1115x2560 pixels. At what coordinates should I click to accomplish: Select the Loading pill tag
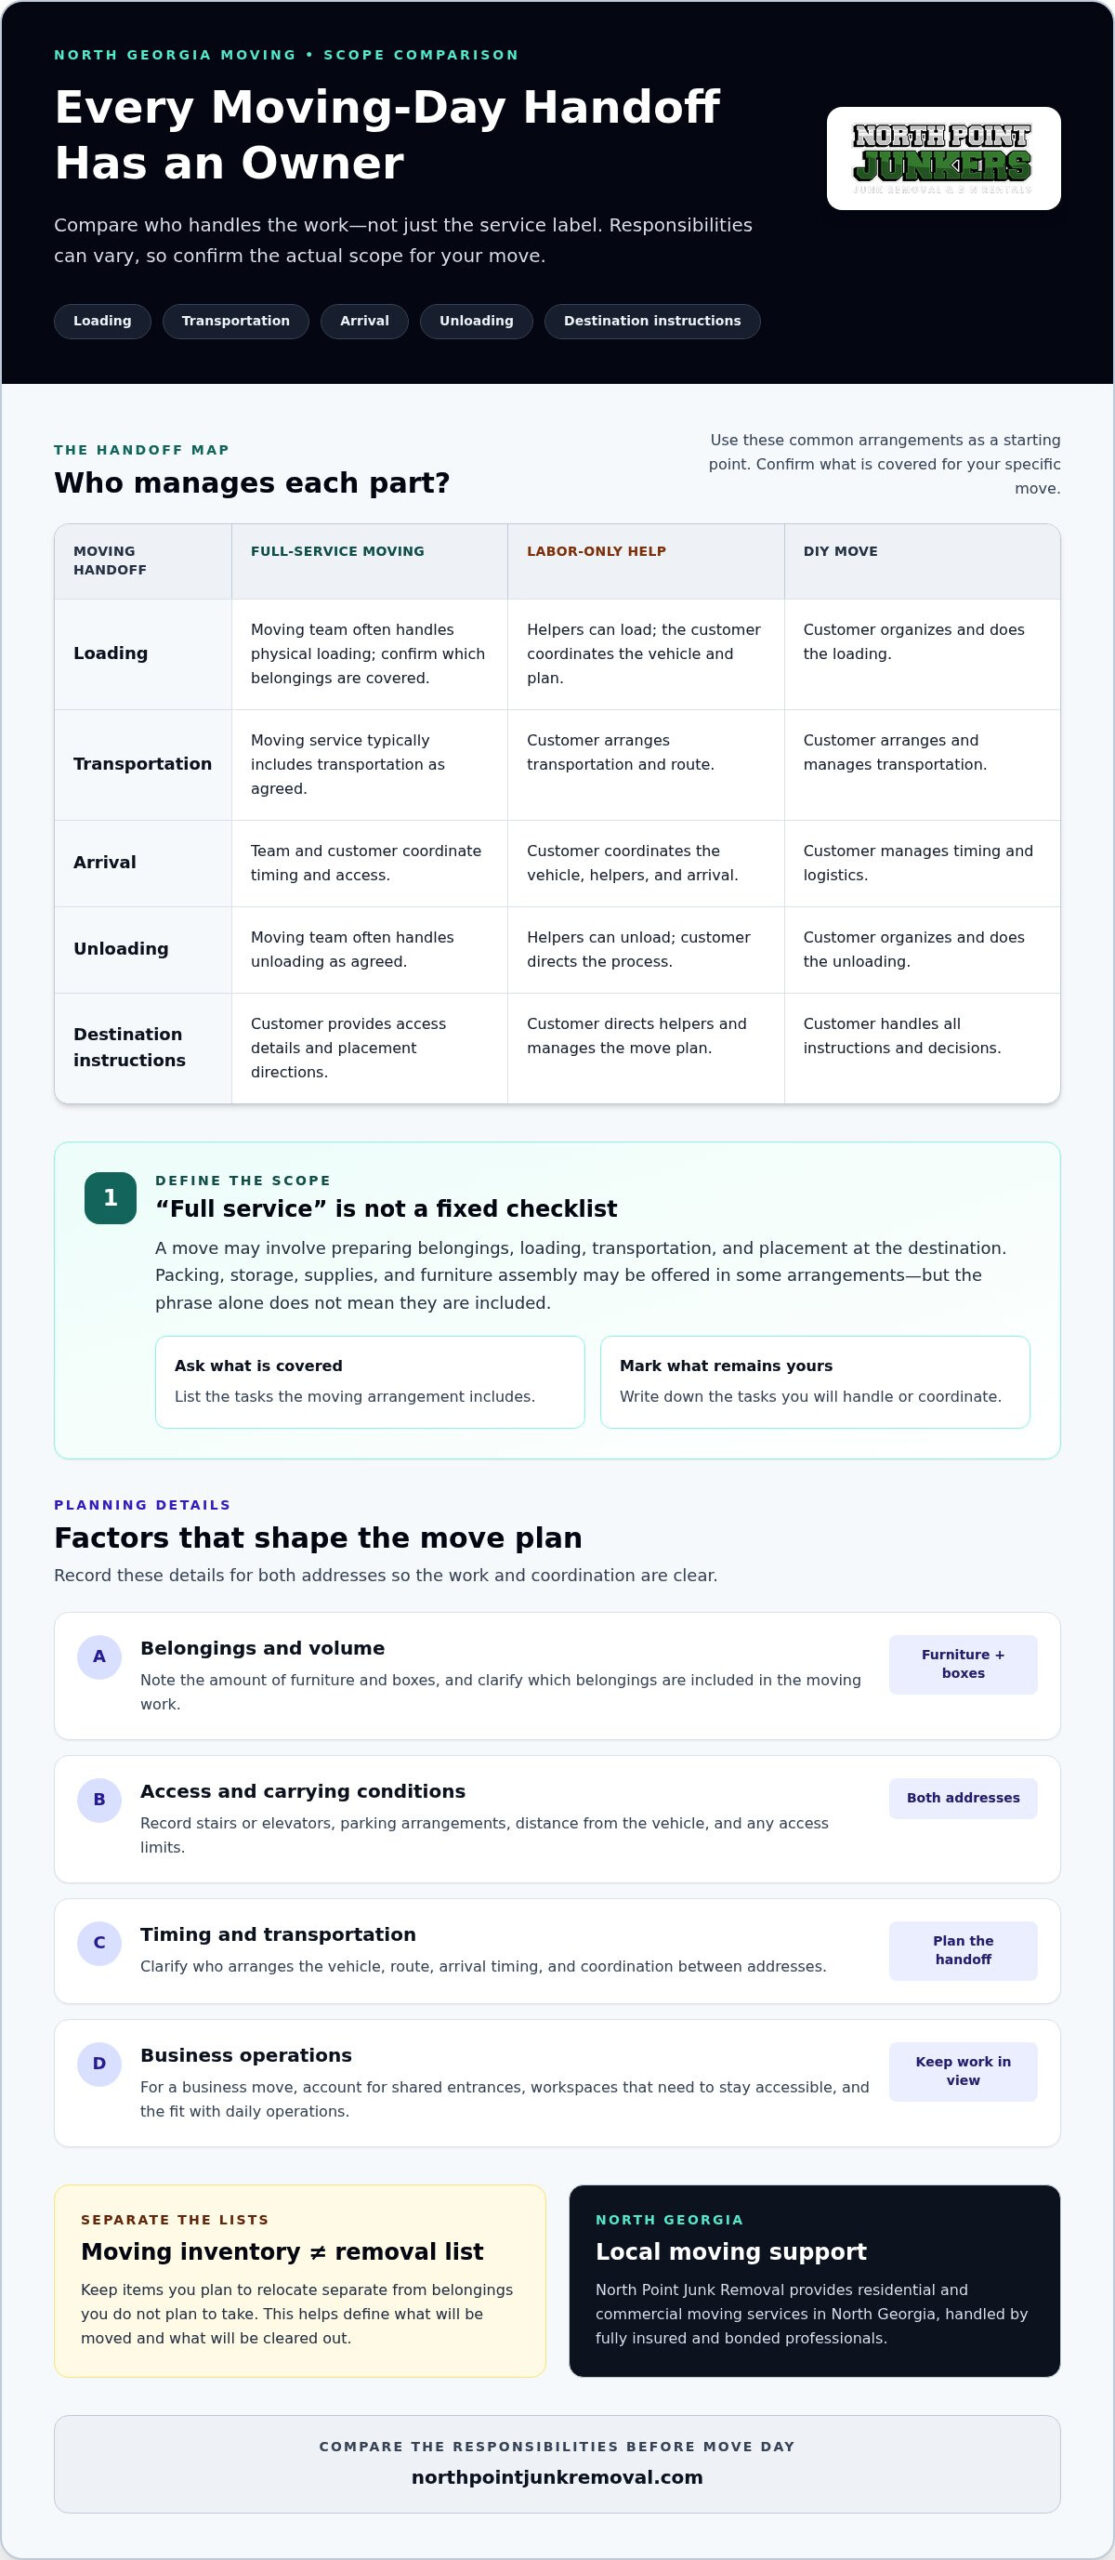tap(102, 321)
